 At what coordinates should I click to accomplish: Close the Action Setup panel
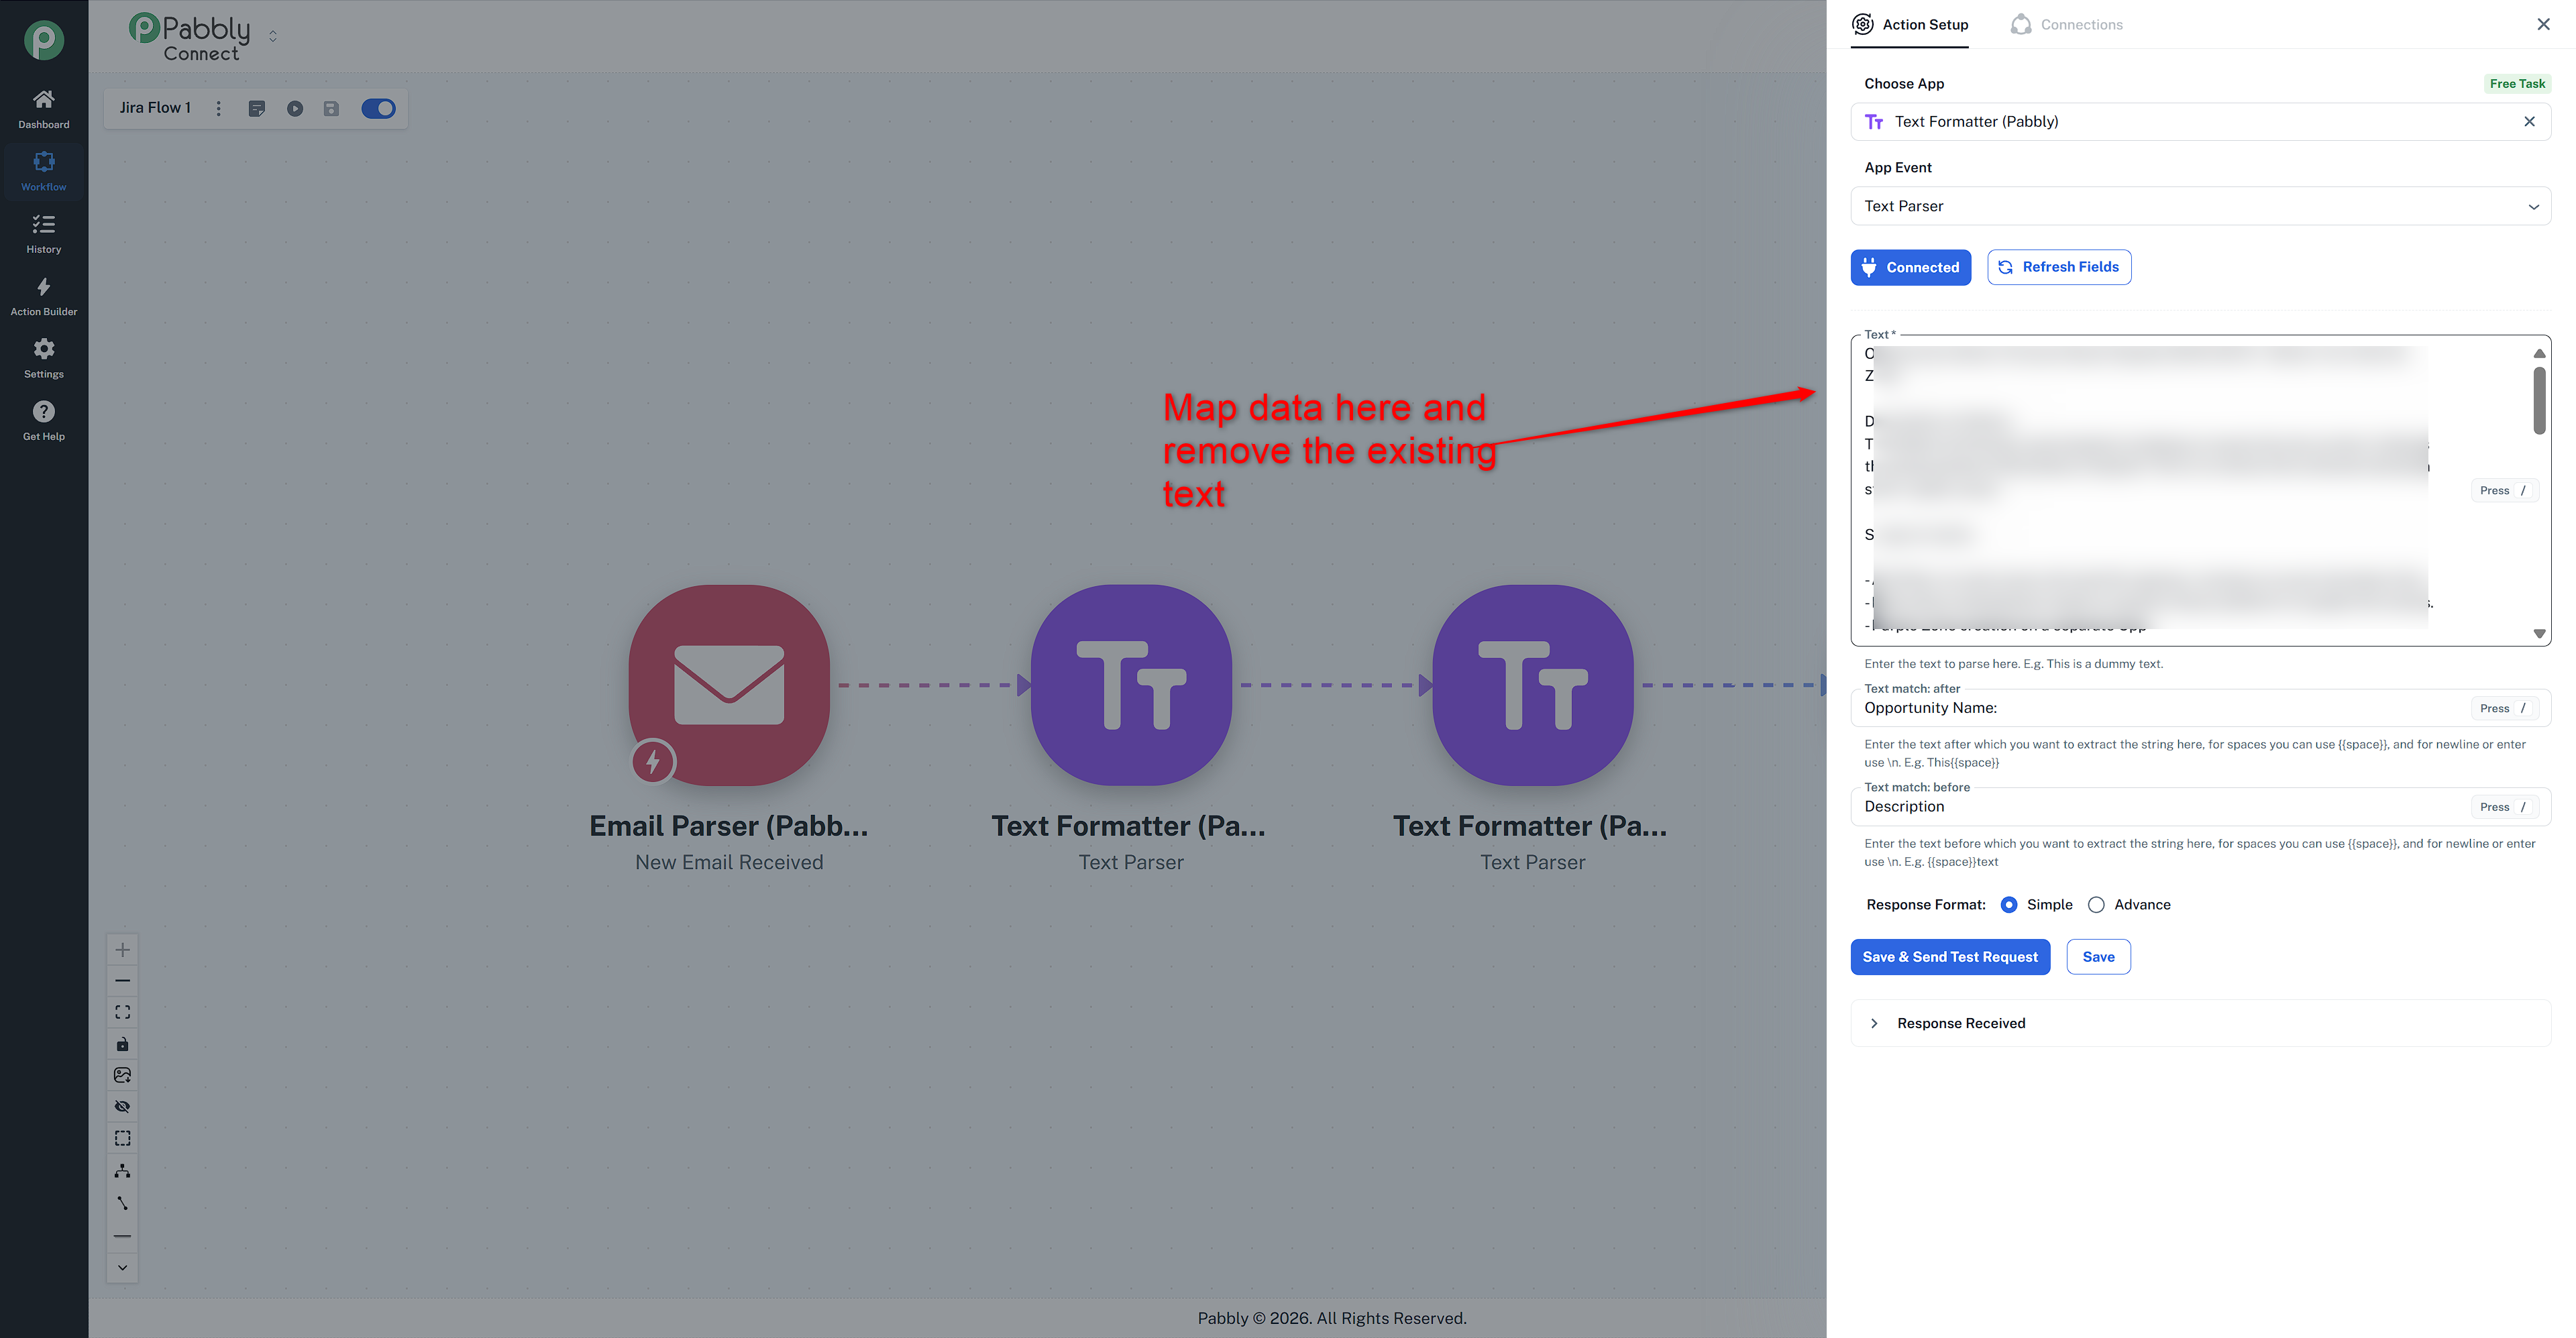point(2543,24)
